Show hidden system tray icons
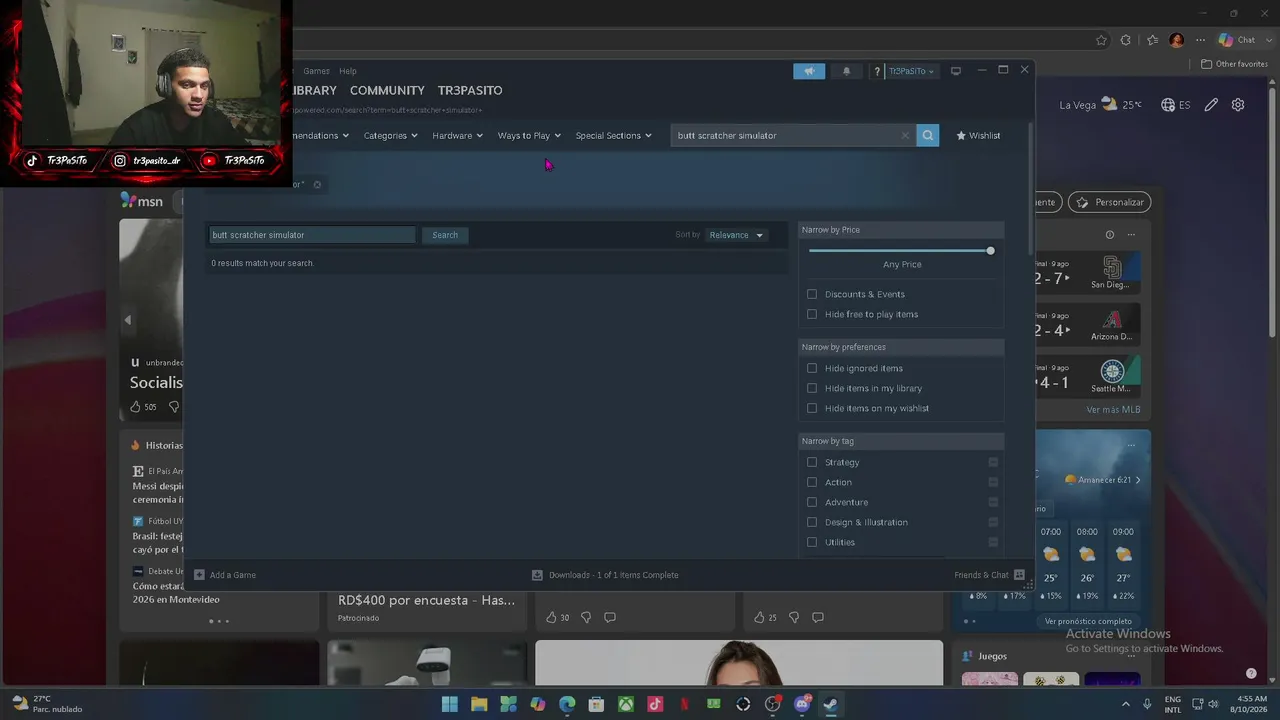The height and width of the screenshot is (720, 1280). (1125, 704)
